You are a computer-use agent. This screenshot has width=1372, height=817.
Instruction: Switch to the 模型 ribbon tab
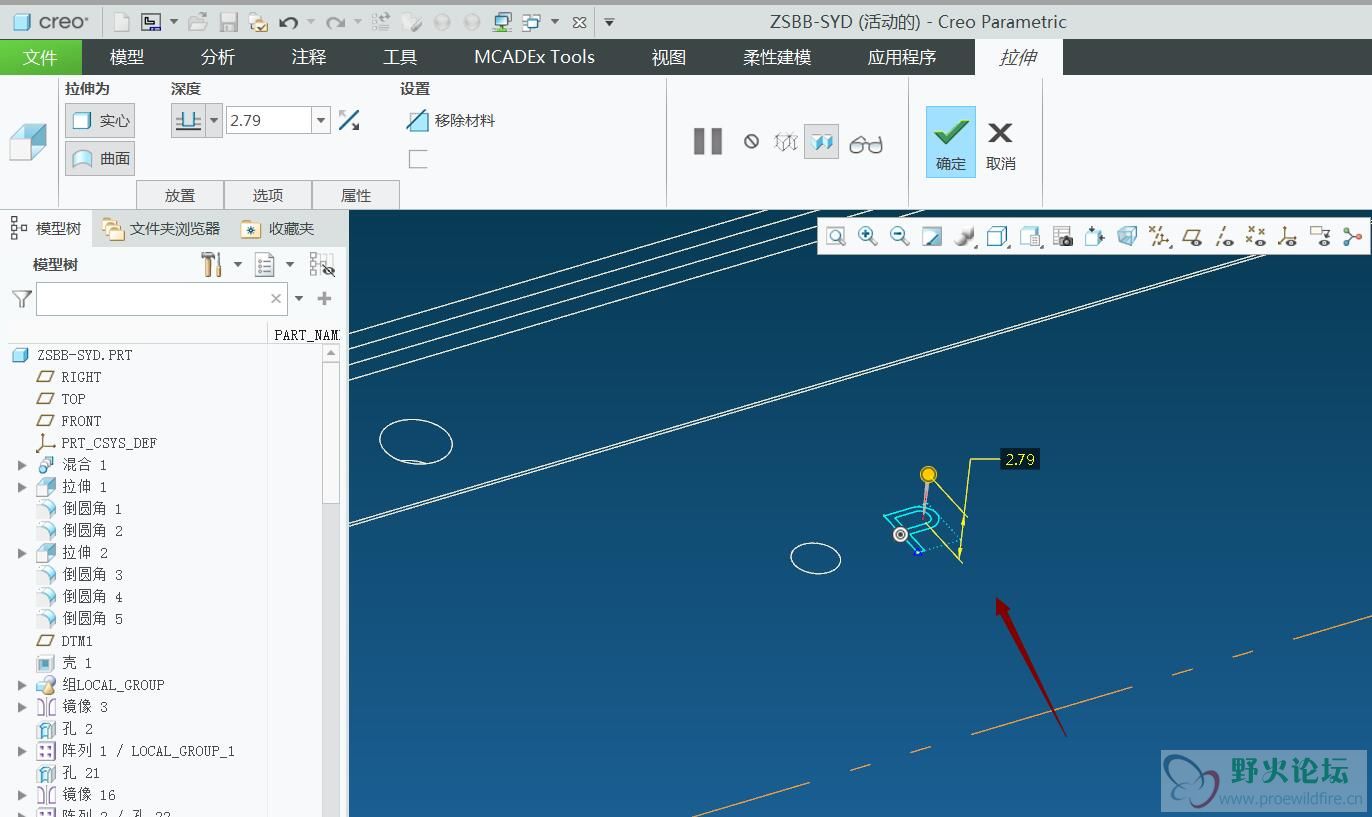[127, 57]
